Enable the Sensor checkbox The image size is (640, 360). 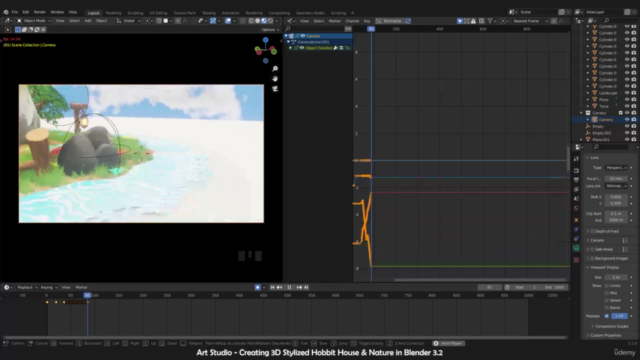click(607, 300)
